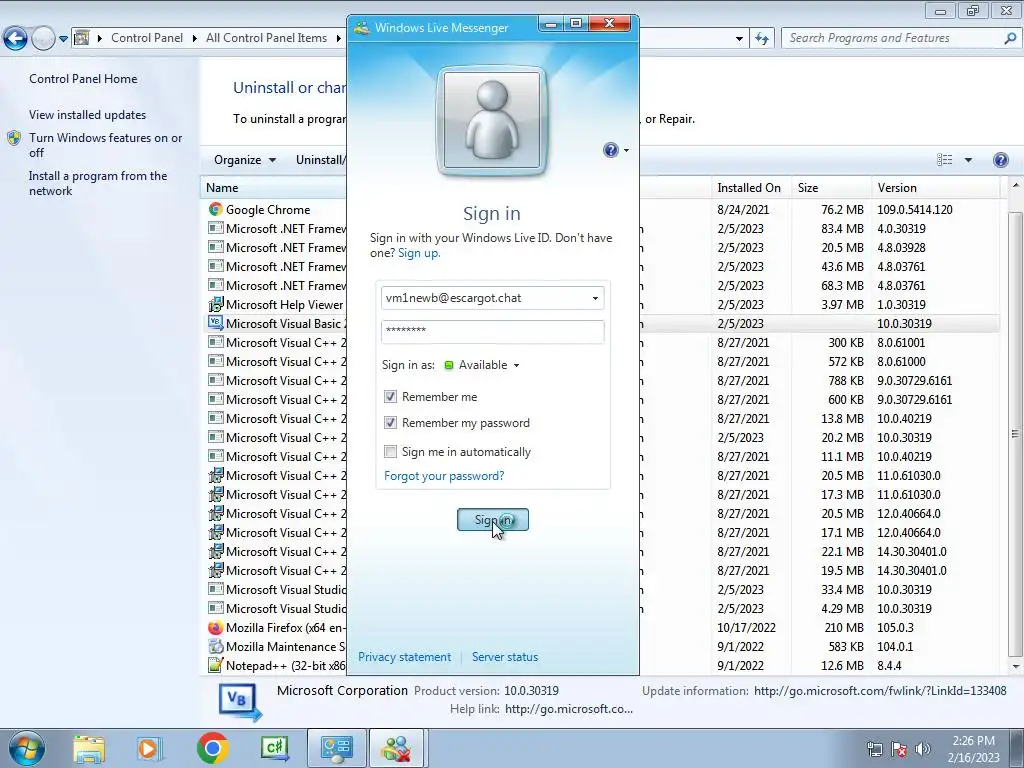Image resolution: width=1024 pixels, height=768 pixels.
Task: Select the 109.0.5414.120 version cell
Action: 914,210
